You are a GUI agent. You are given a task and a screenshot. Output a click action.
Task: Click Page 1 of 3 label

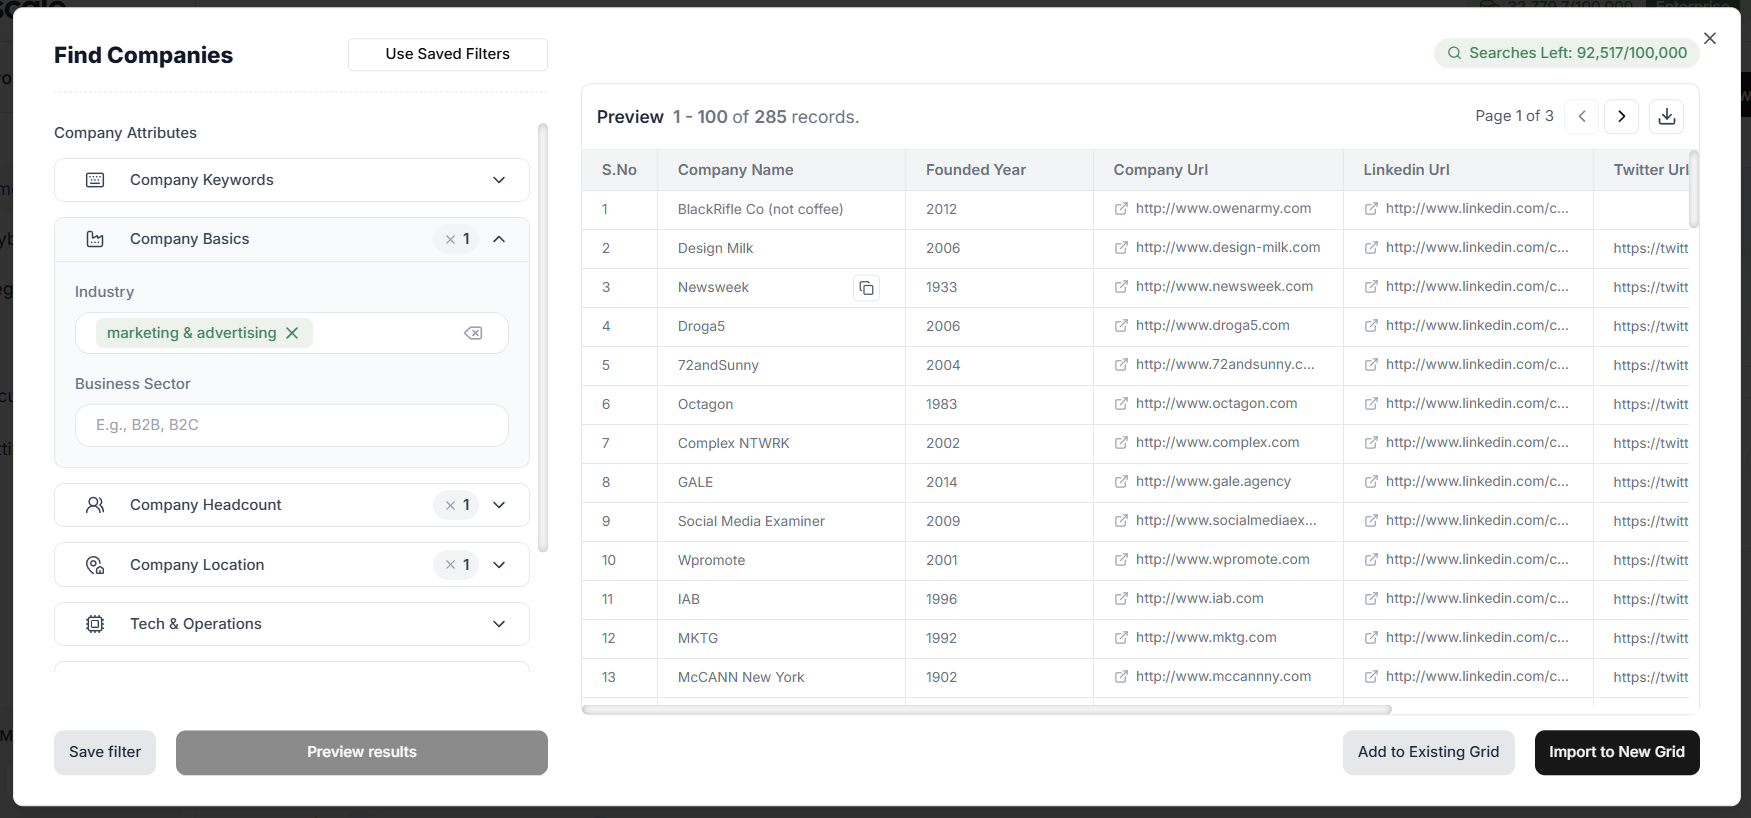tap(1514, 116)
